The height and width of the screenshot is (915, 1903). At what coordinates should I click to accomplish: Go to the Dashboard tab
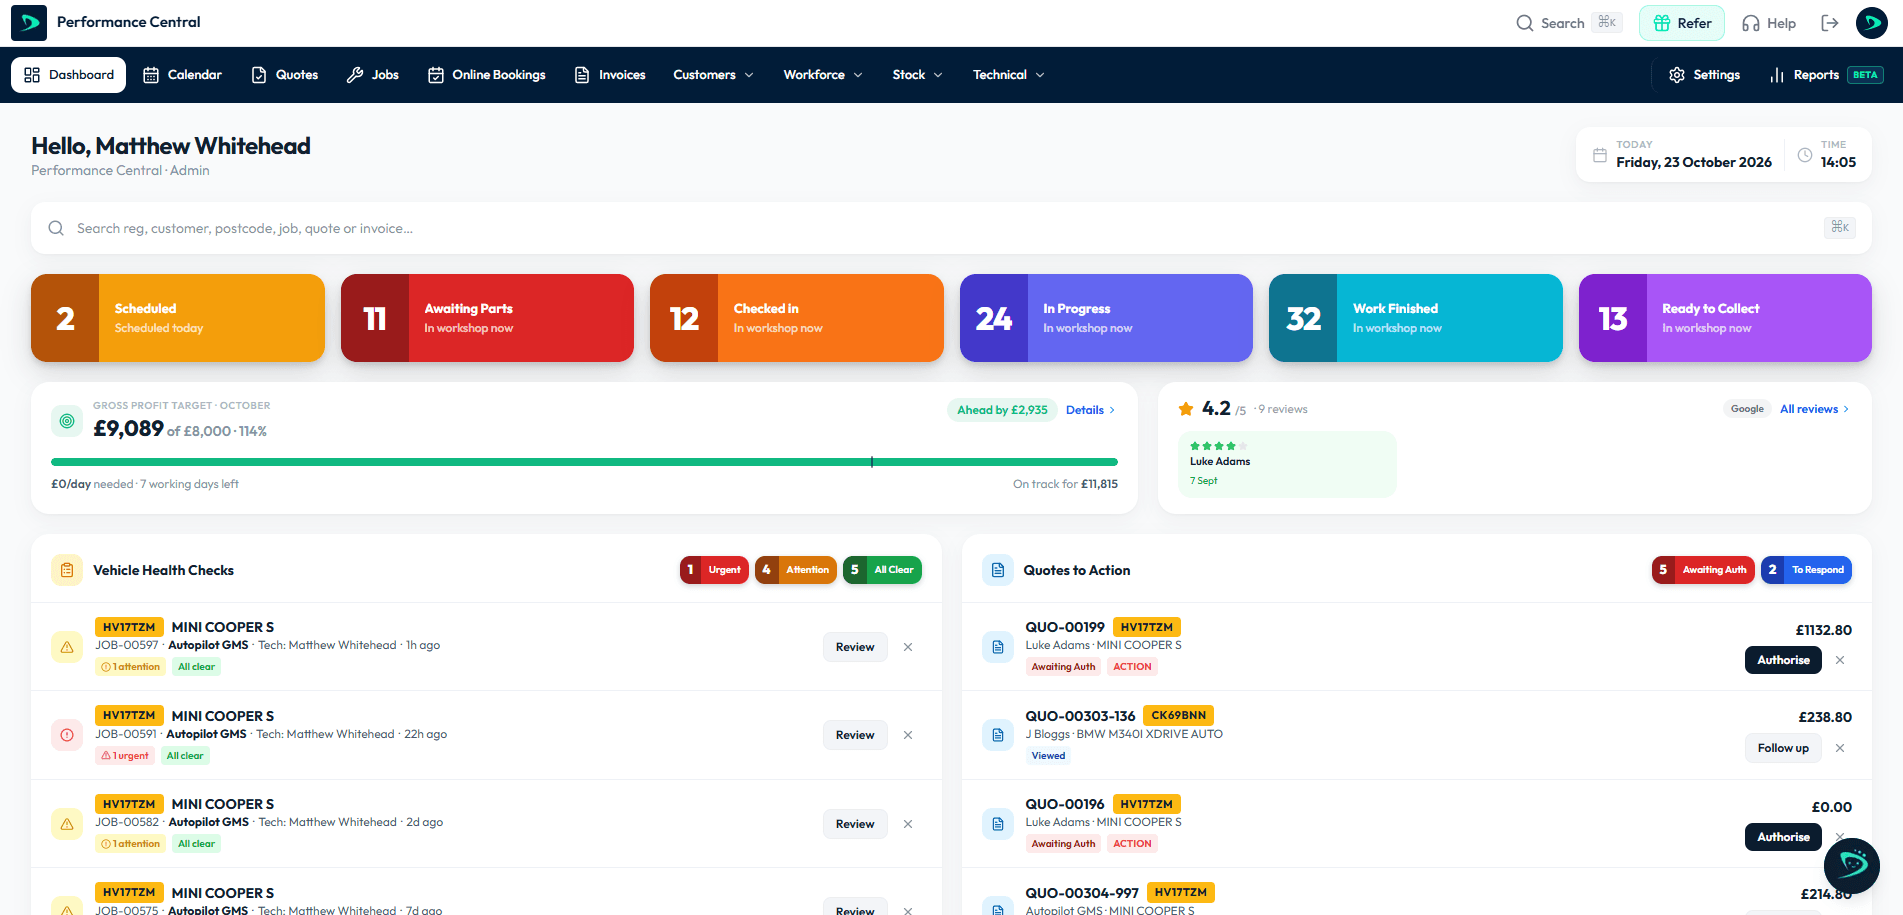(x=68, y=75)
